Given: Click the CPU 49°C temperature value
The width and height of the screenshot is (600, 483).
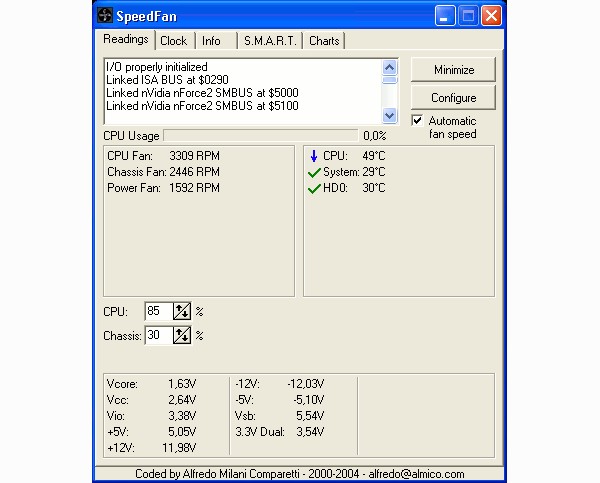Looking at the screenshot, I should click(x=374, y=156).
